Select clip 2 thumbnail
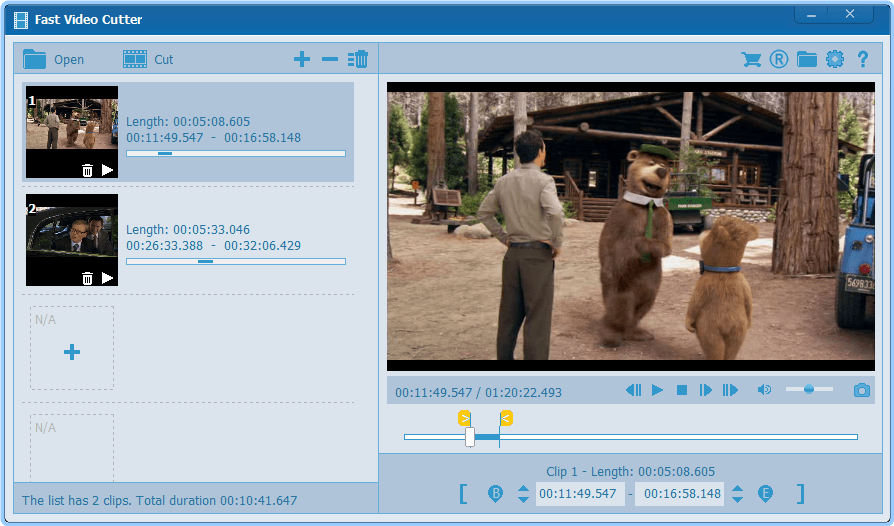894x526 pixels. pos(72,240)
